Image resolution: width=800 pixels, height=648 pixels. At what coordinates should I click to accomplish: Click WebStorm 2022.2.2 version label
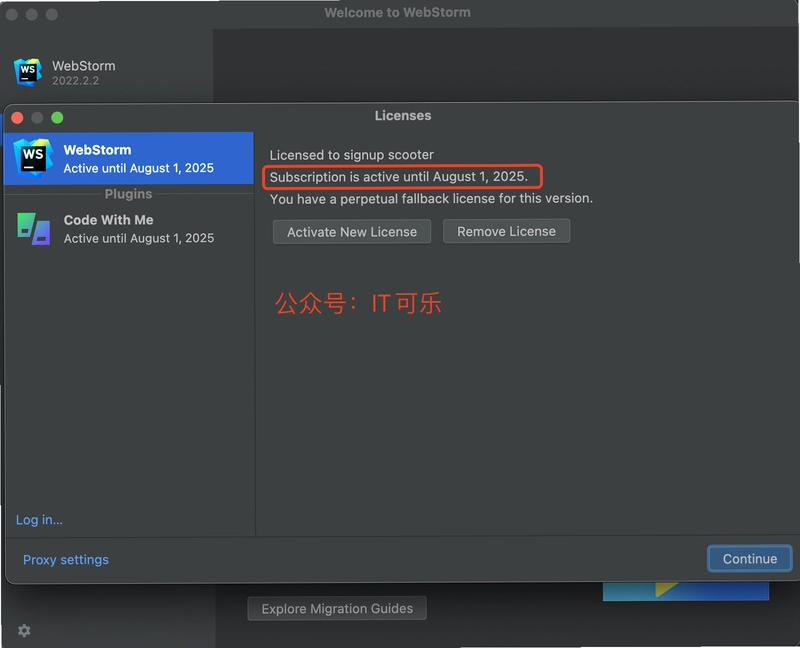point(76,81)
